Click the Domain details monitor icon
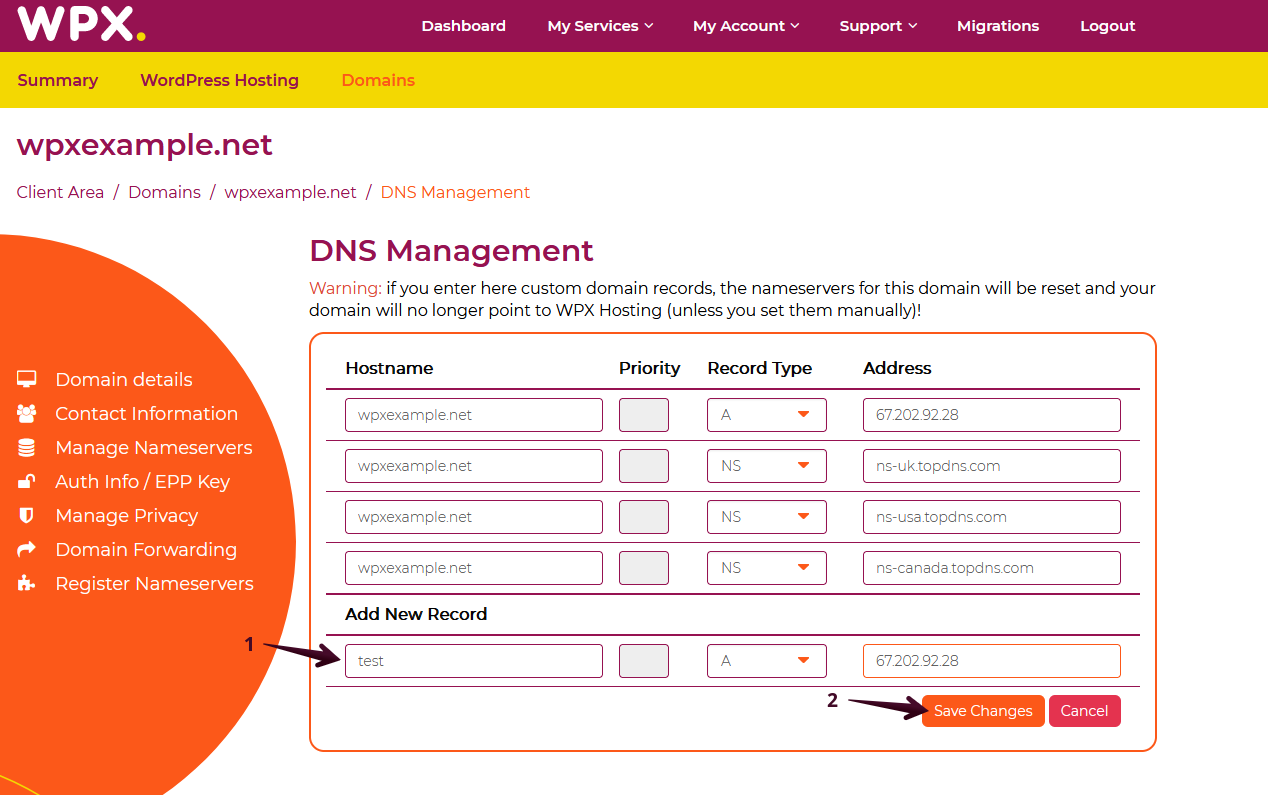Image resolution: width=1268 pixels, height=795 pixels. pyautogui.click(x=27, y=379)
